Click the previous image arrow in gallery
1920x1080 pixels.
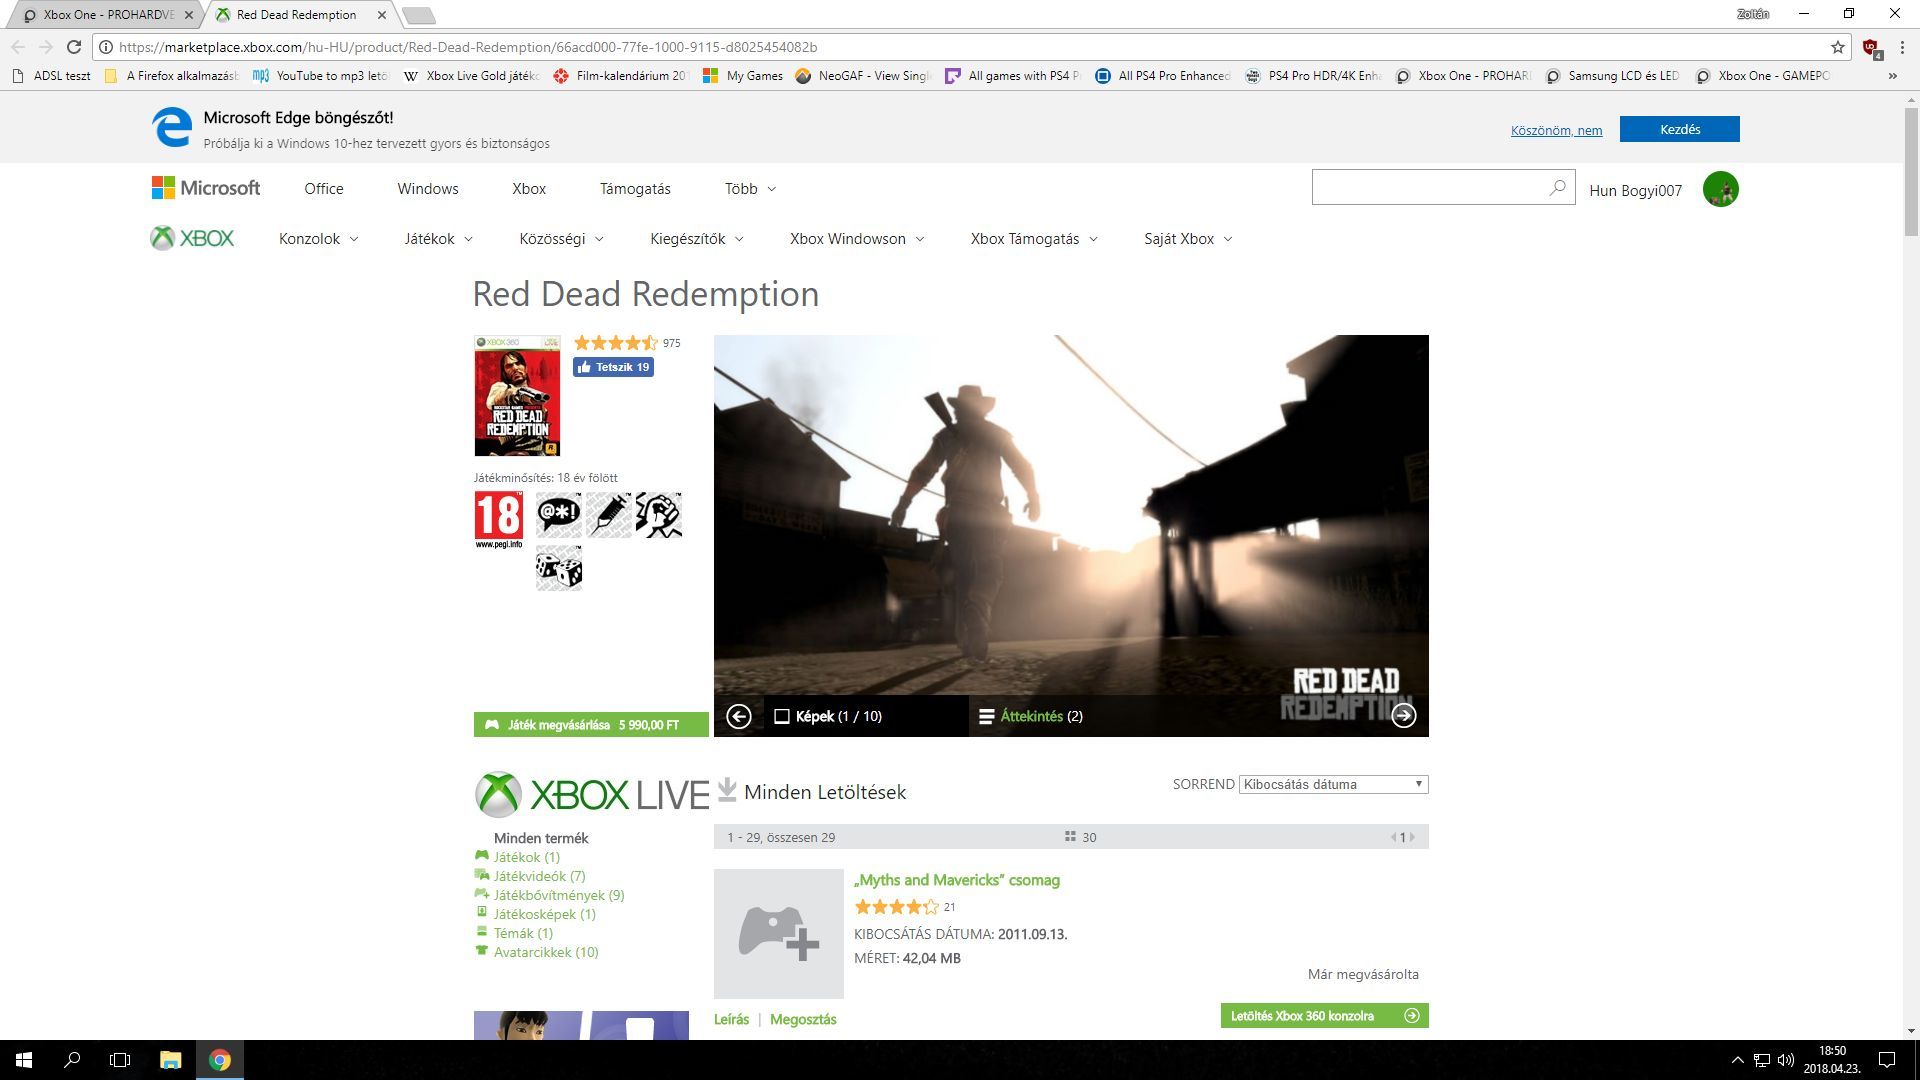(x=739, y=716)
